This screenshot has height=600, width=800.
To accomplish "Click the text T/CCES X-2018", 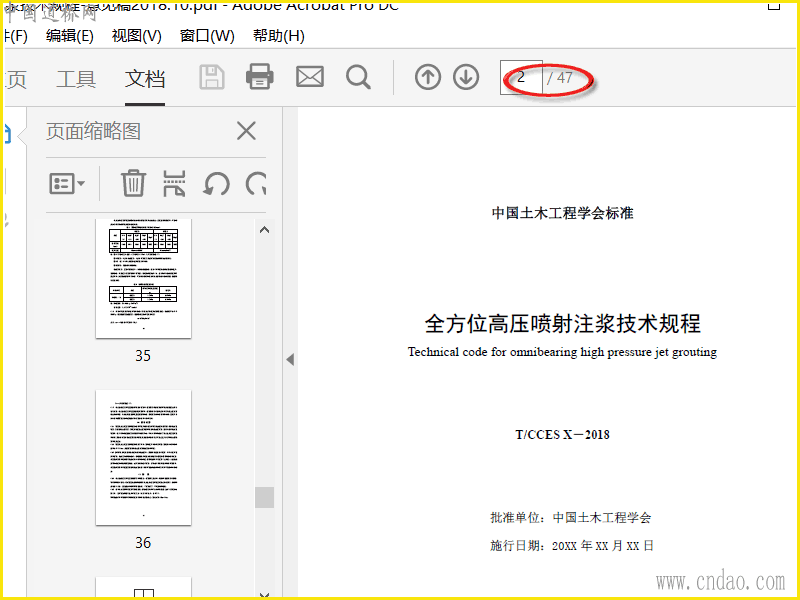I will point(562,435).
